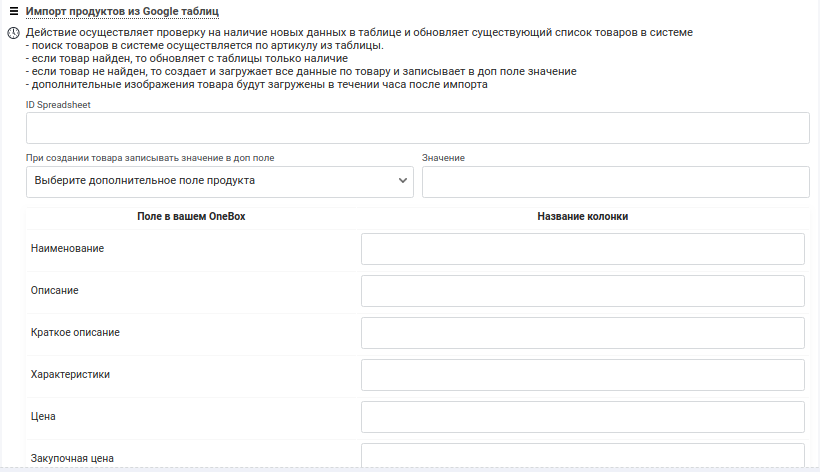The height and width of the screenshot is (472, 820).
Task: Click the Краткое описание row label
Action: [x=75, y=332]
